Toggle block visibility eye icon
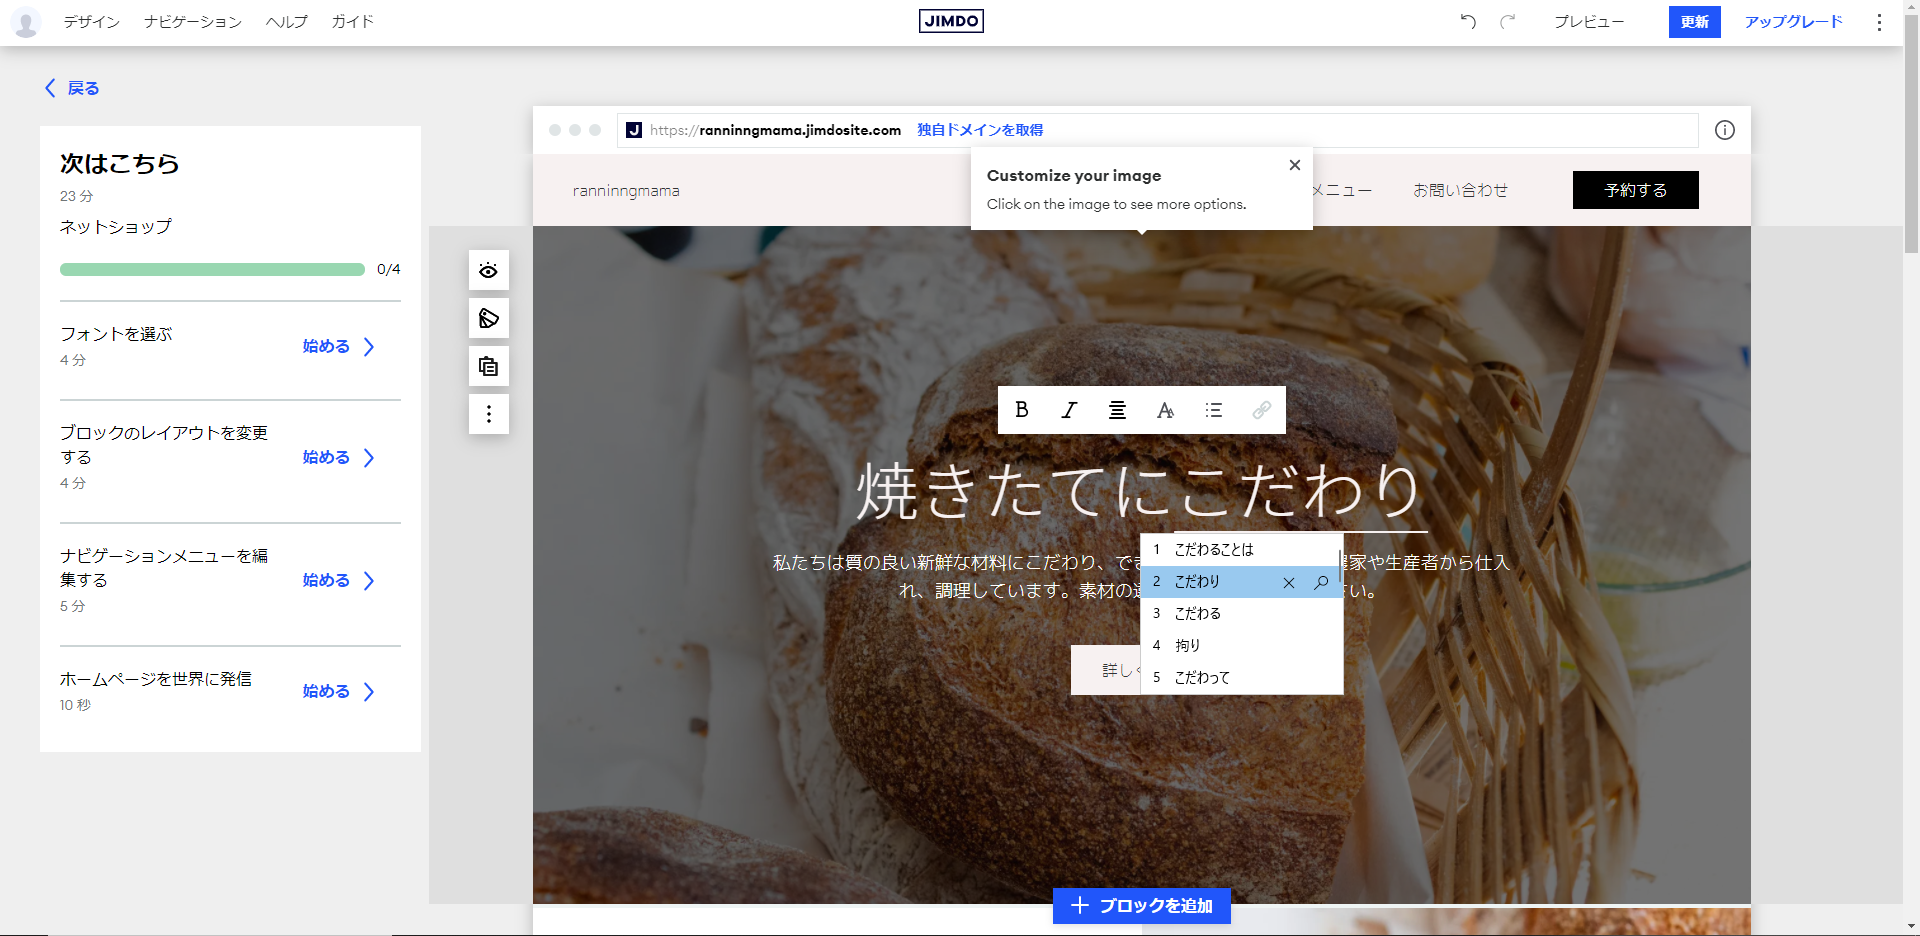Screen dimensions: 1920x936 point(488,270)
